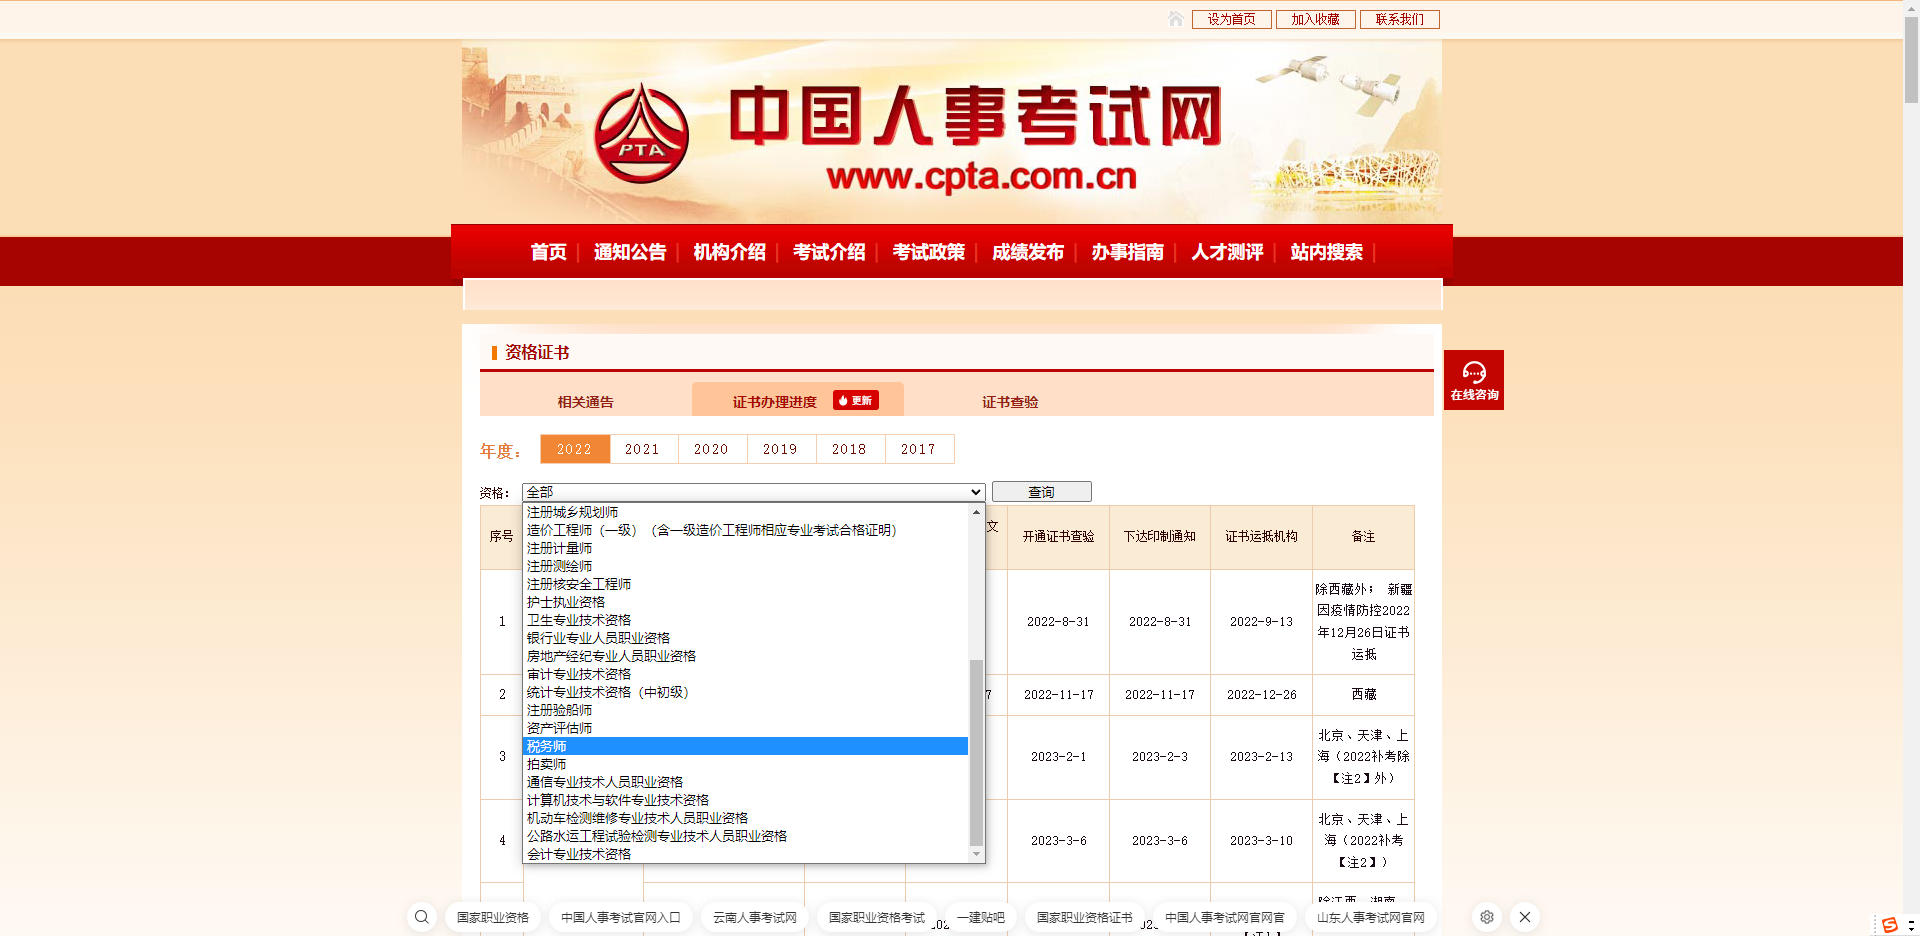Choose 卫生专业技术资格 option
Screen dimensions: 1920x936
(x=746, y=620)
